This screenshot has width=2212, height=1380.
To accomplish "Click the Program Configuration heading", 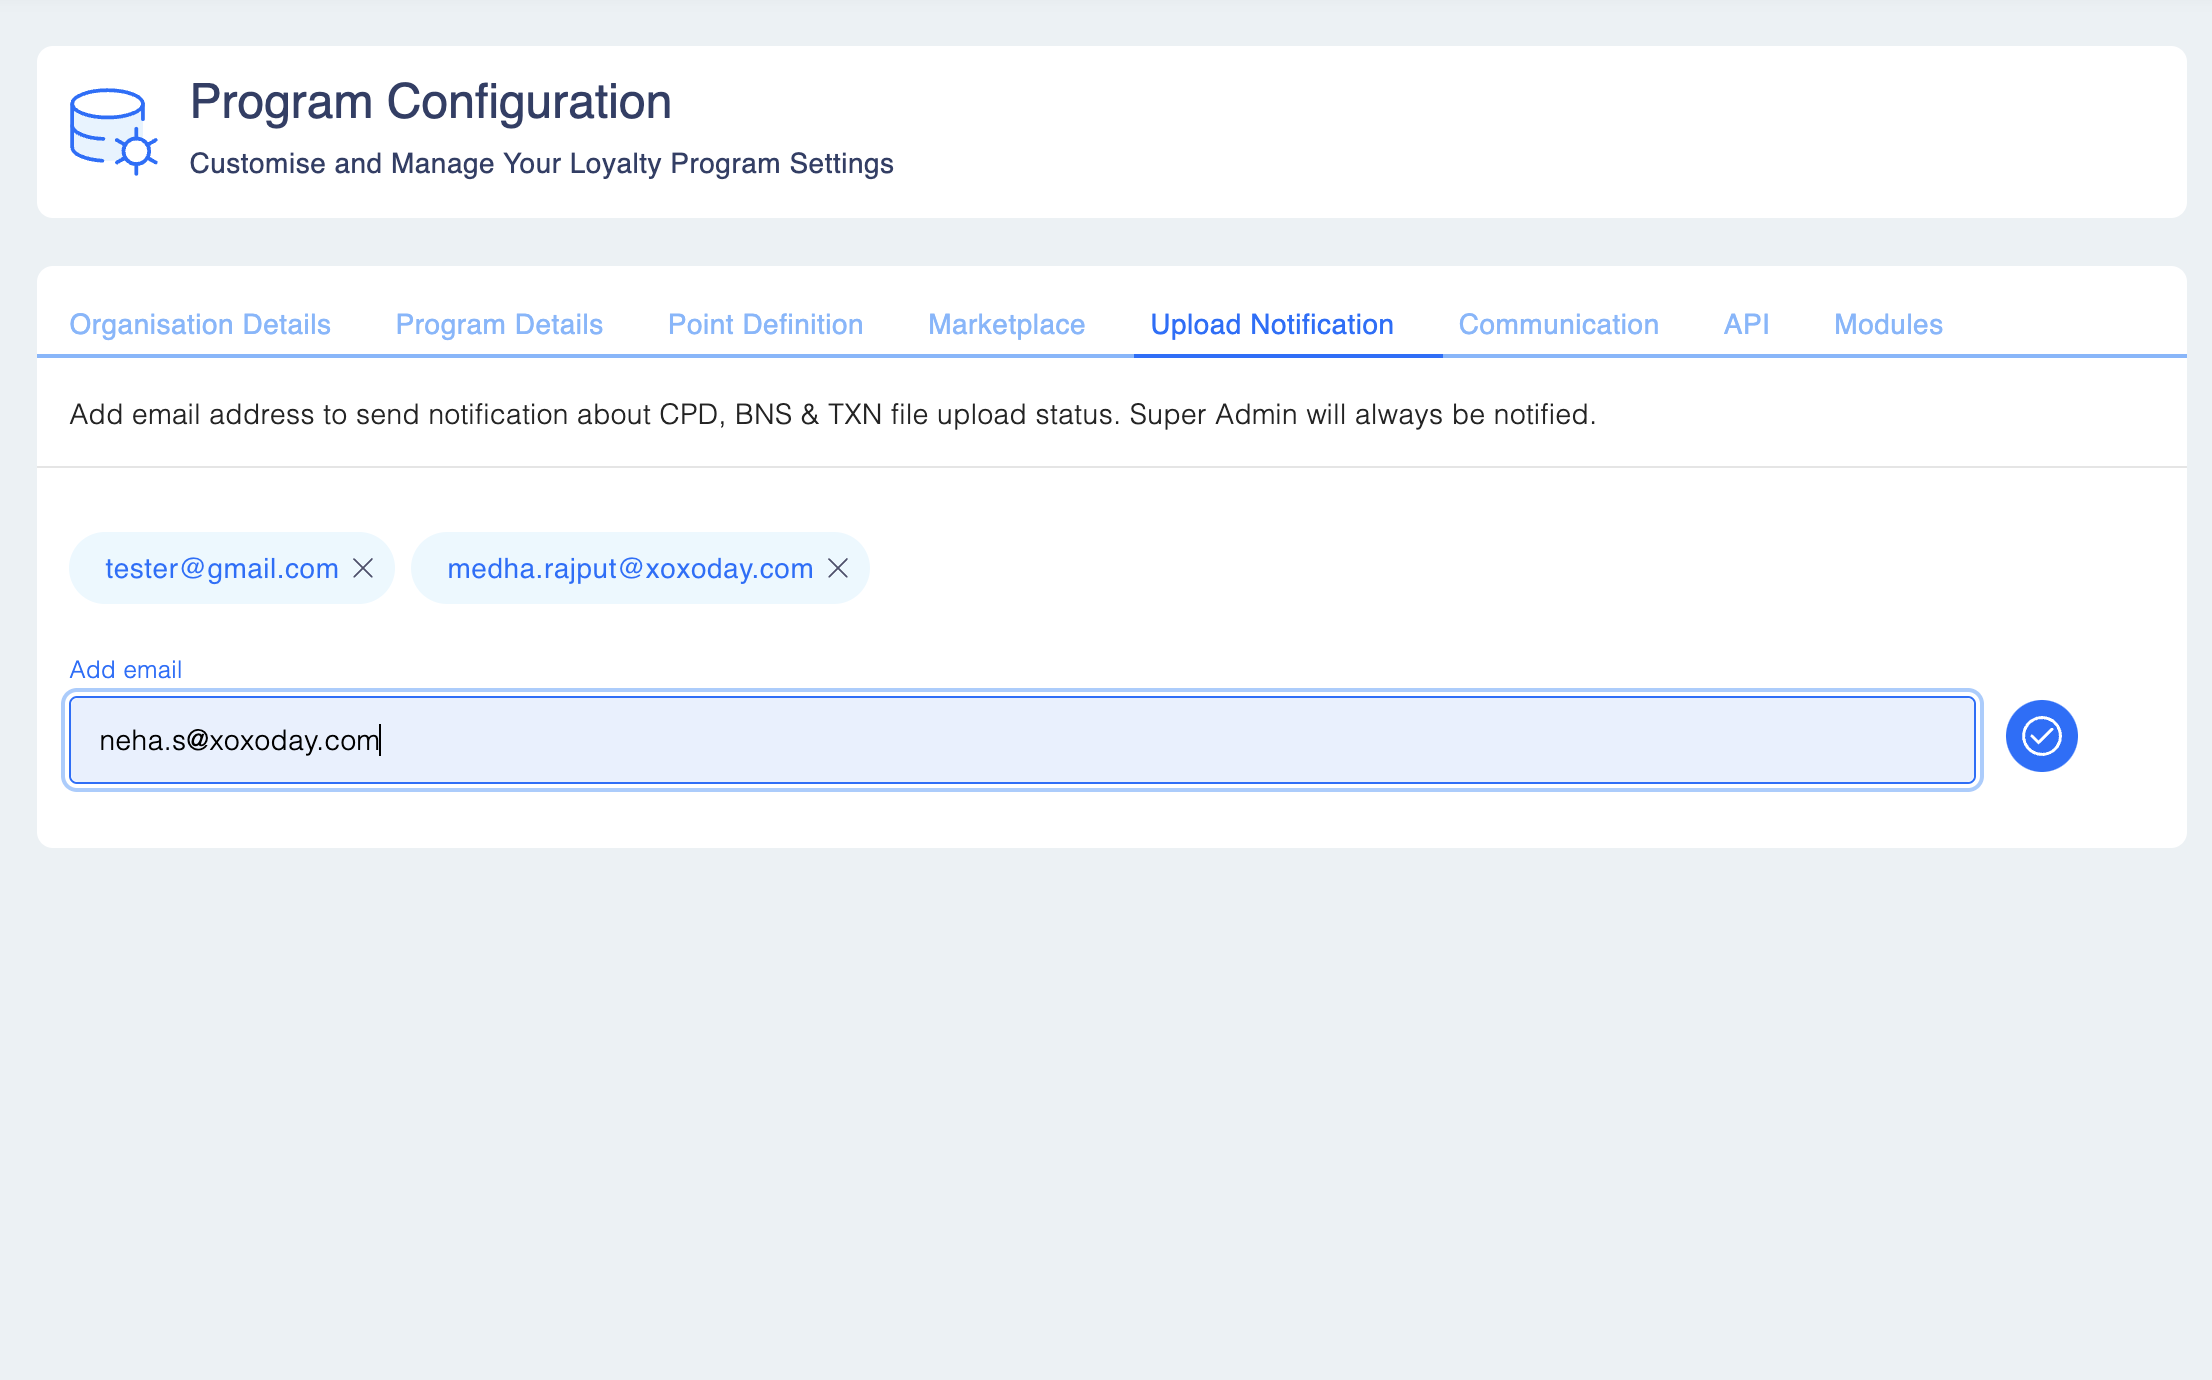I will pyautogui.click(x=430, y=102).
